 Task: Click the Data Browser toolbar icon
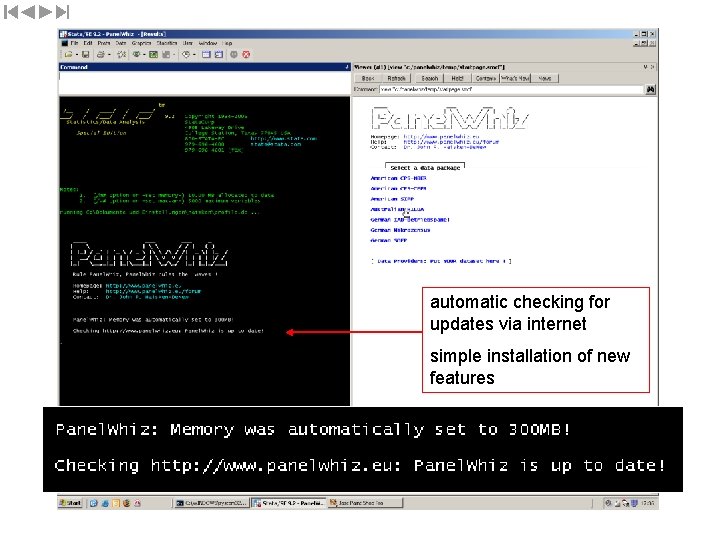[219, 55]
